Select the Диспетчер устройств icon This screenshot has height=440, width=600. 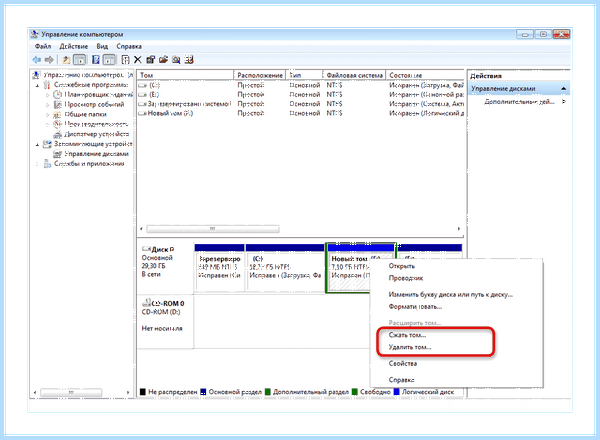tap(57, 134)
